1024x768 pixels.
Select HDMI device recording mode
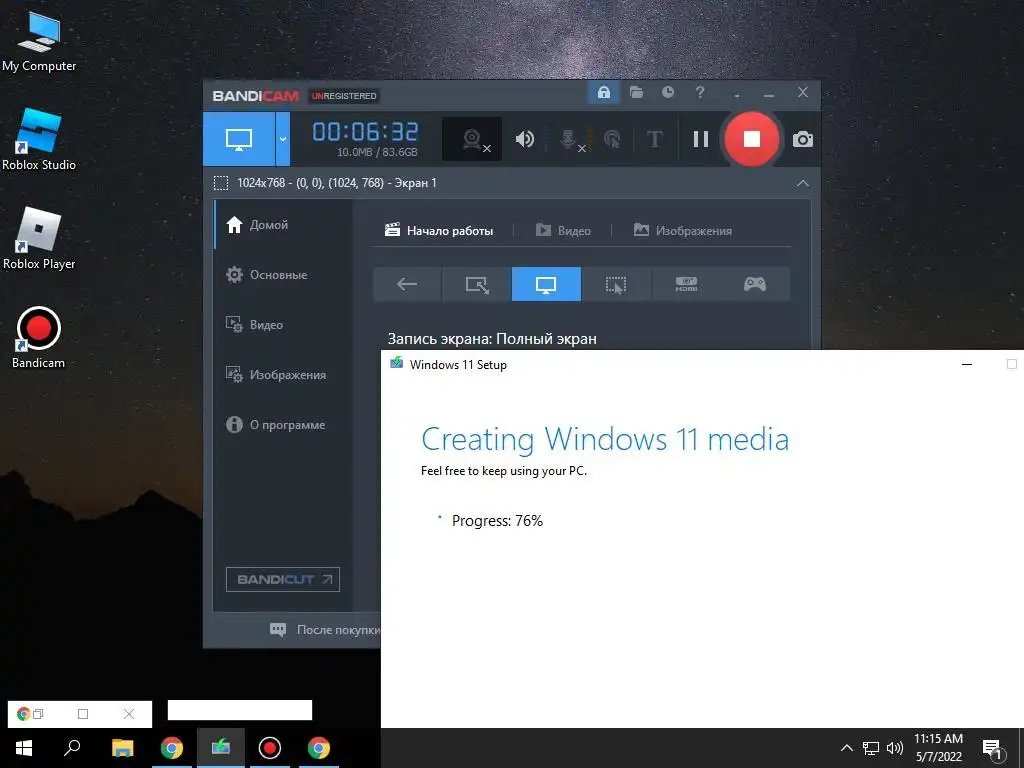[x=686, y=284]
